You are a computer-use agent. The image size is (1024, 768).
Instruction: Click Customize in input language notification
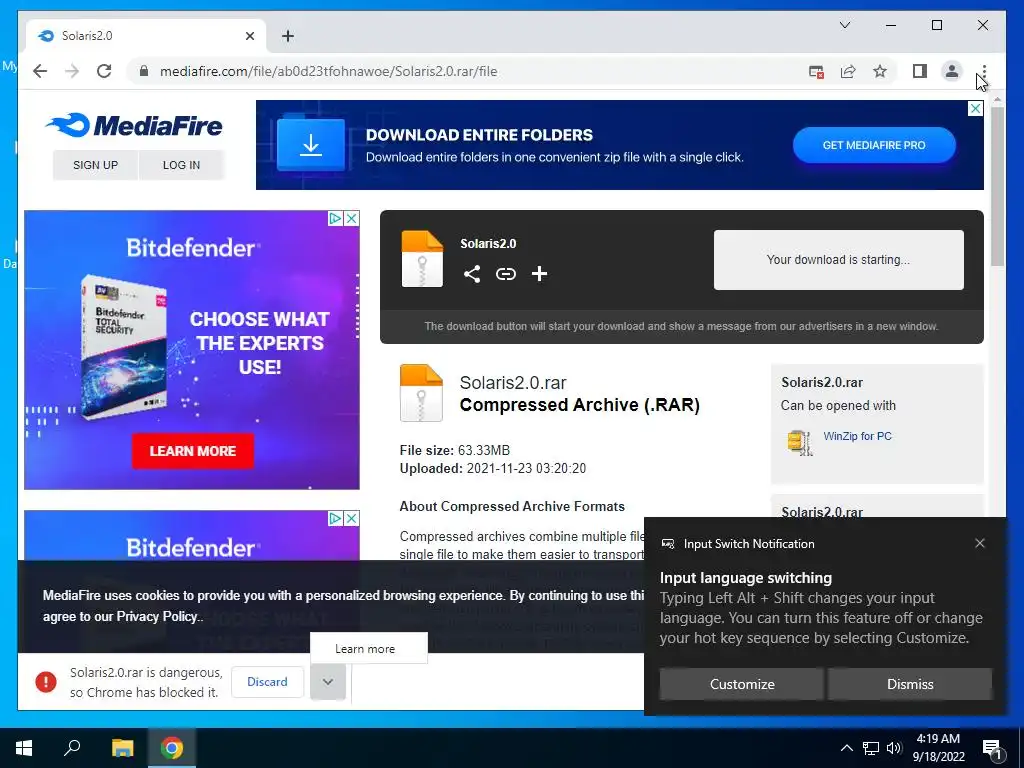[742, 684]
